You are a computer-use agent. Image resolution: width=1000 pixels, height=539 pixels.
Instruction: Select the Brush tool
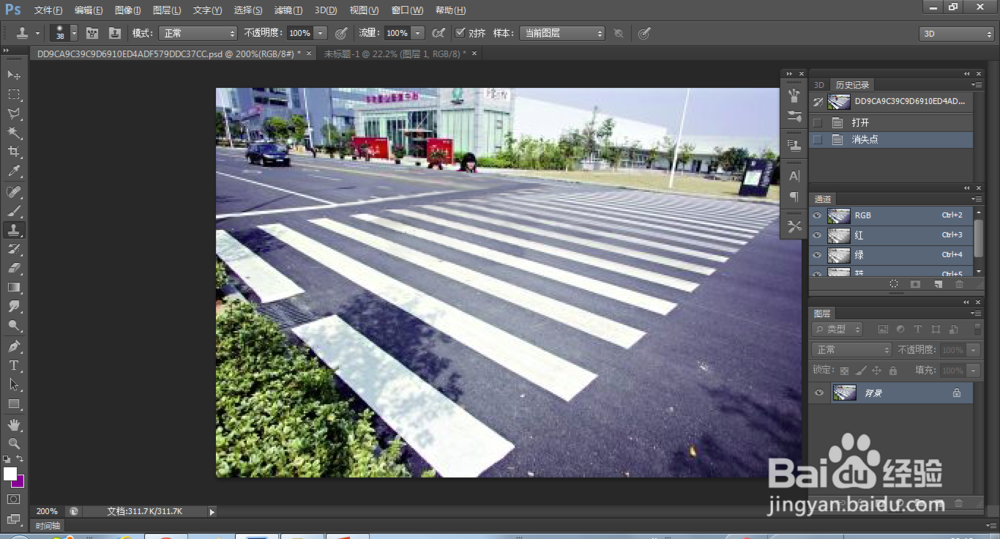[x=13, y=211]
